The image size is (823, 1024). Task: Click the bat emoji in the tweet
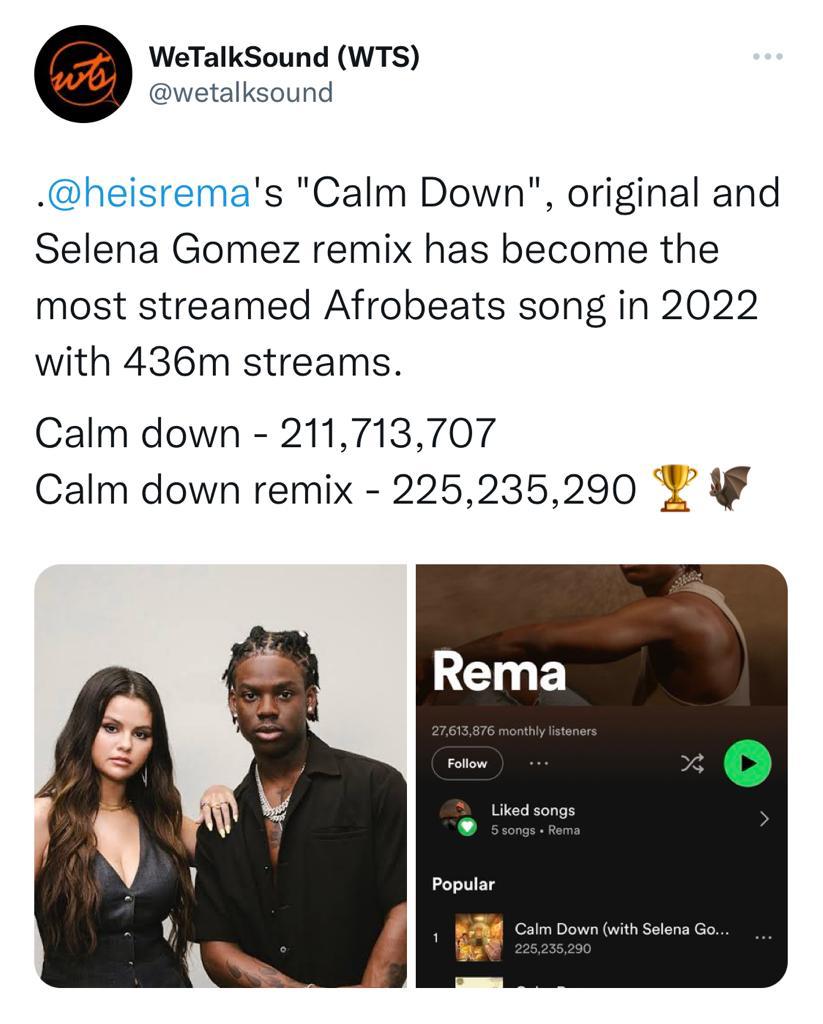pyautogui.click(x=728, y=487)
